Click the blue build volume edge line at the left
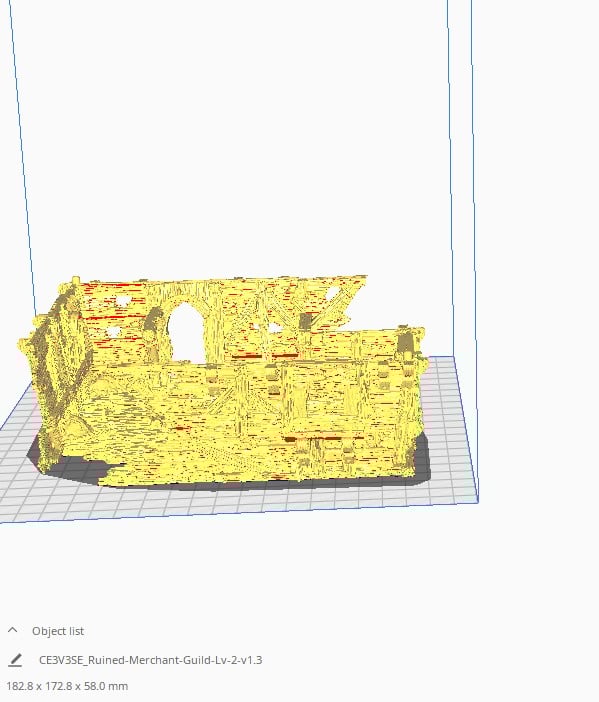Image resolution: width=599 pixels, height=702 pixels. 22,157
